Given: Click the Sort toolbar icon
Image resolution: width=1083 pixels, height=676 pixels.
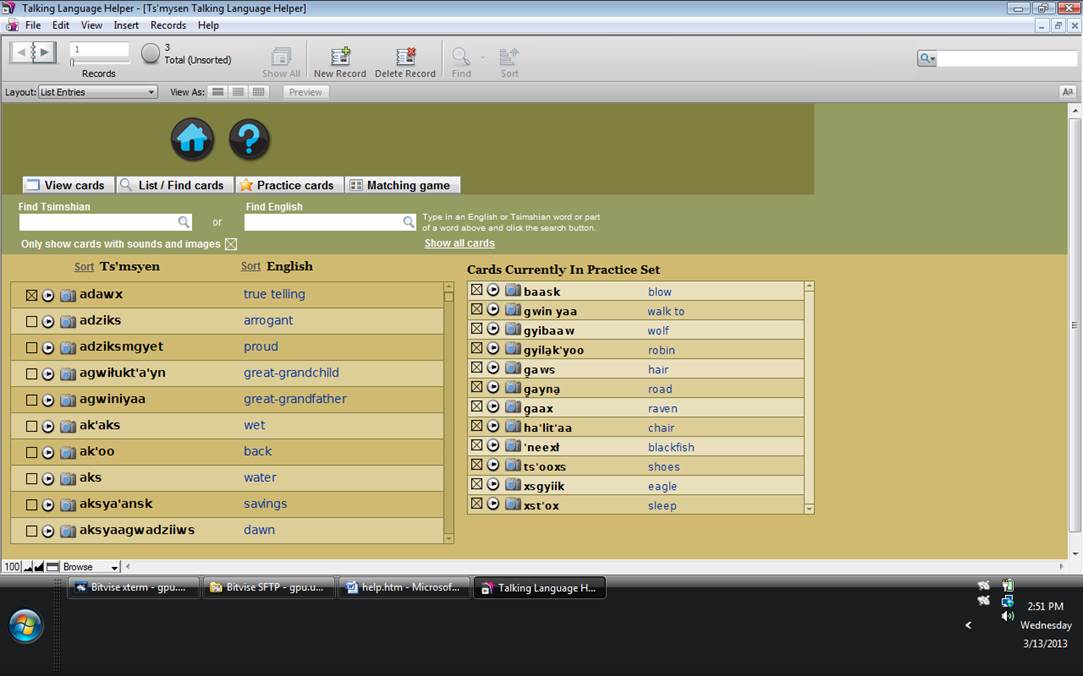Looking at the screenshot, I should 509,57.
